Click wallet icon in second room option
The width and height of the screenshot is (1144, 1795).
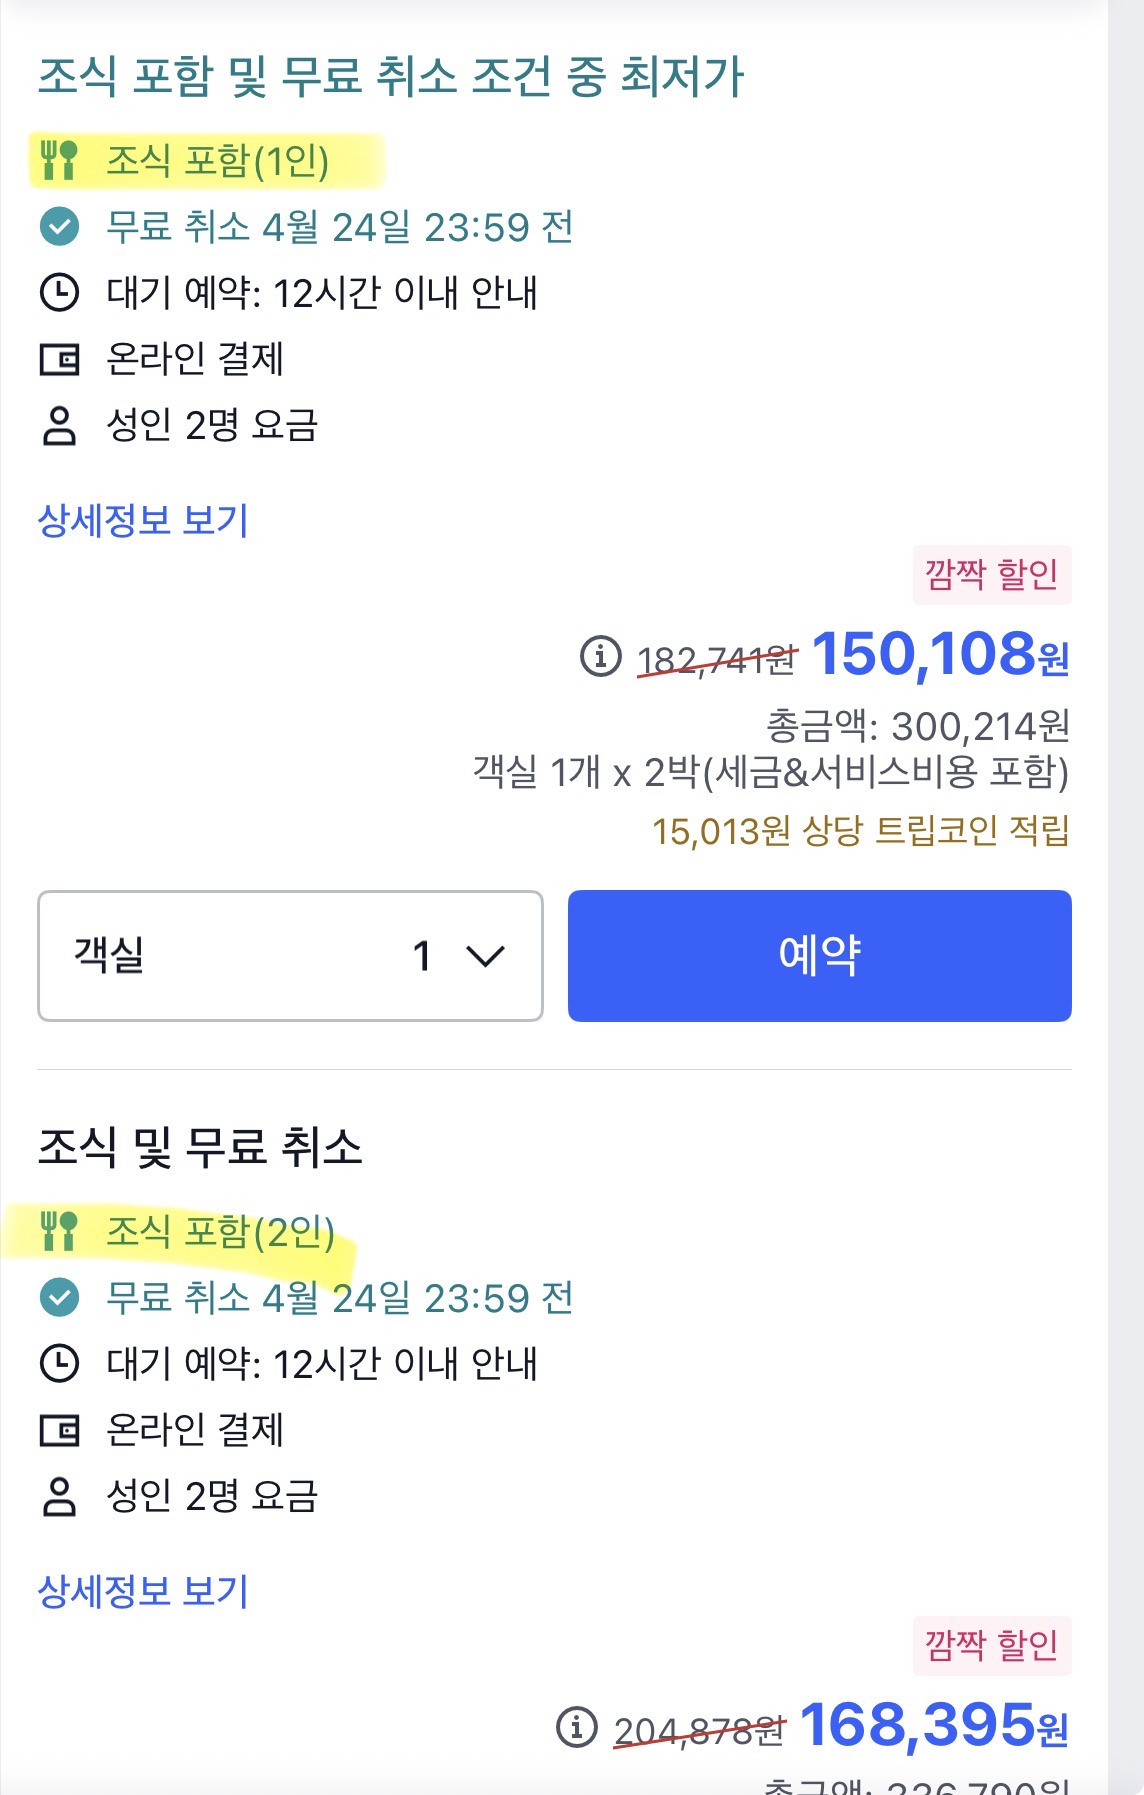[x=59, y=1430]
